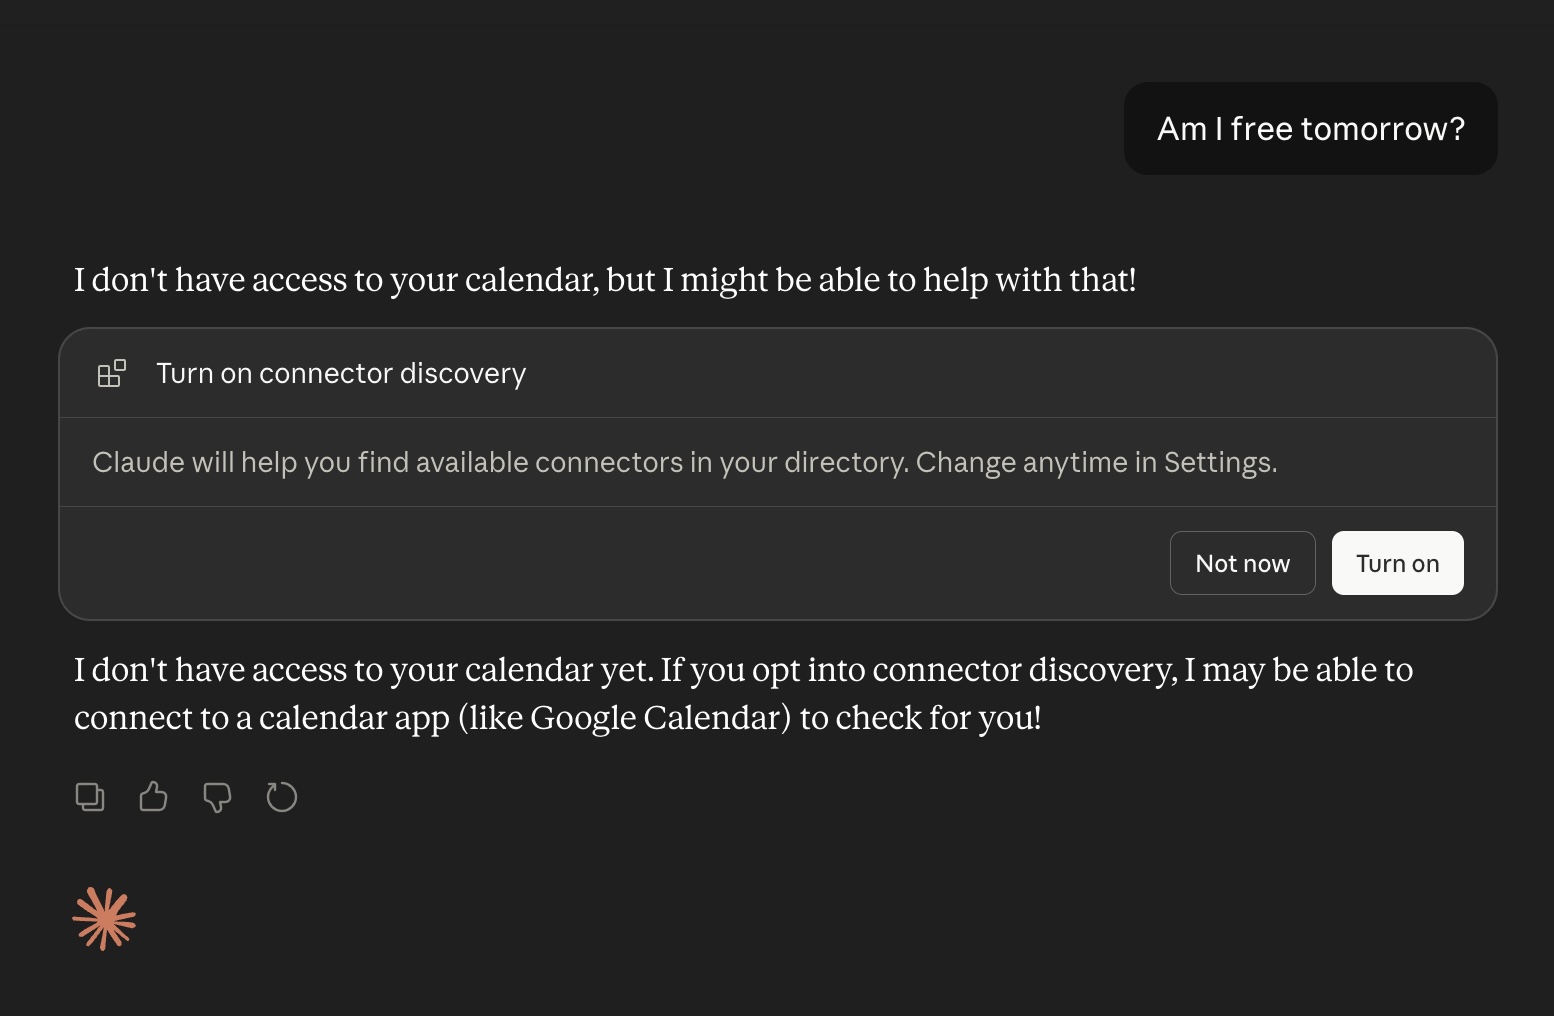1554x1016 pixels.
Task: Click the first reply line about calendar access
Action: 605,280
